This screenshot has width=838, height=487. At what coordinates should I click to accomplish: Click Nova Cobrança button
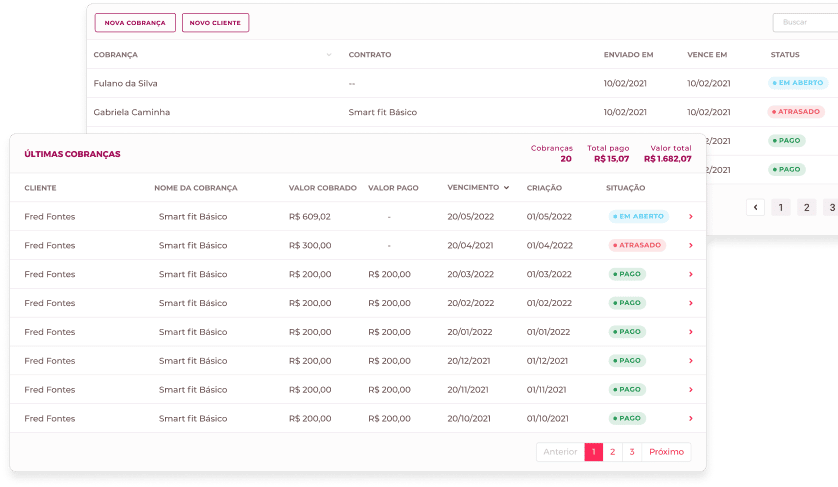(135, 23)
